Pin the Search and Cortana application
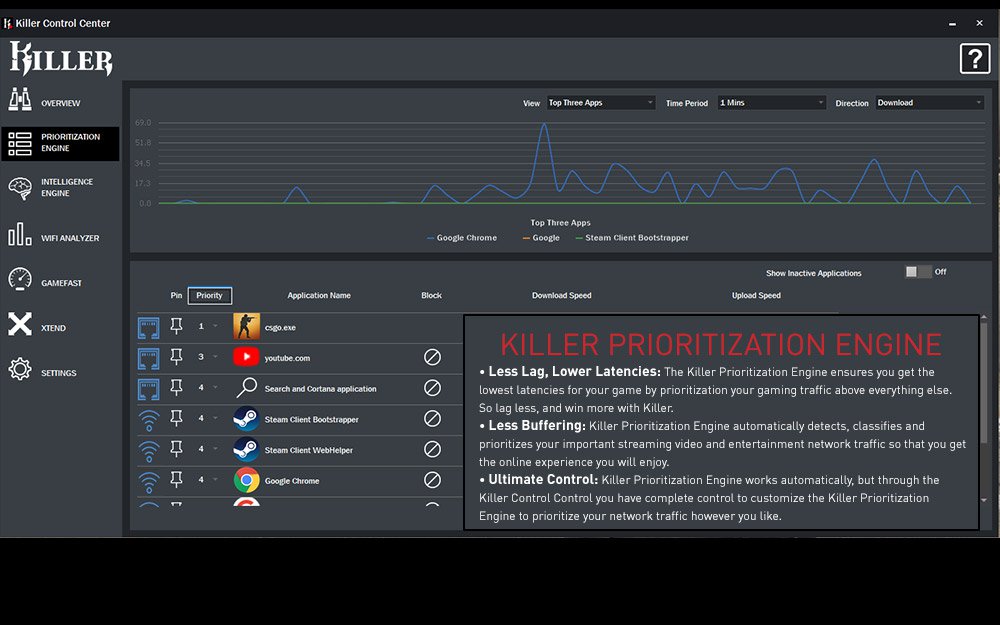 click(x=177, y=388)
